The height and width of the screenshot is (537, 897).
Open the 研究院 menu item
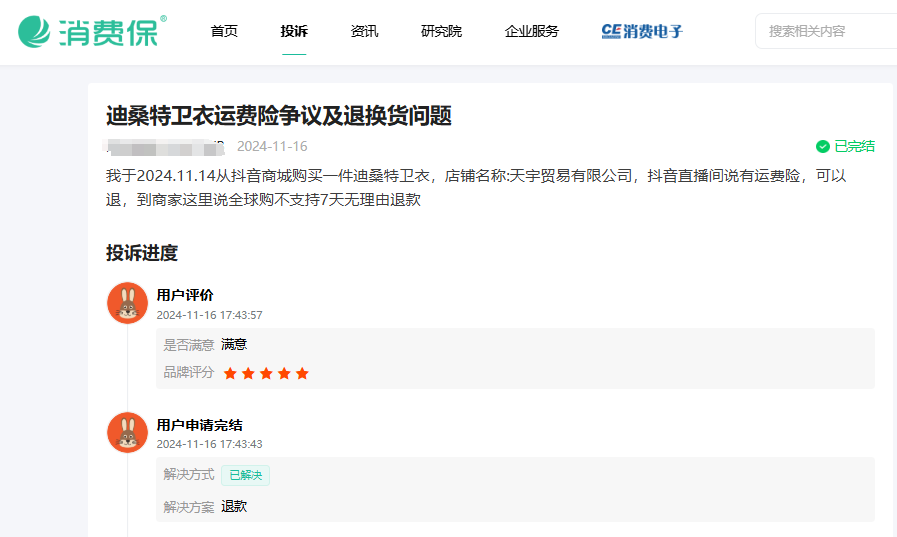441,31
